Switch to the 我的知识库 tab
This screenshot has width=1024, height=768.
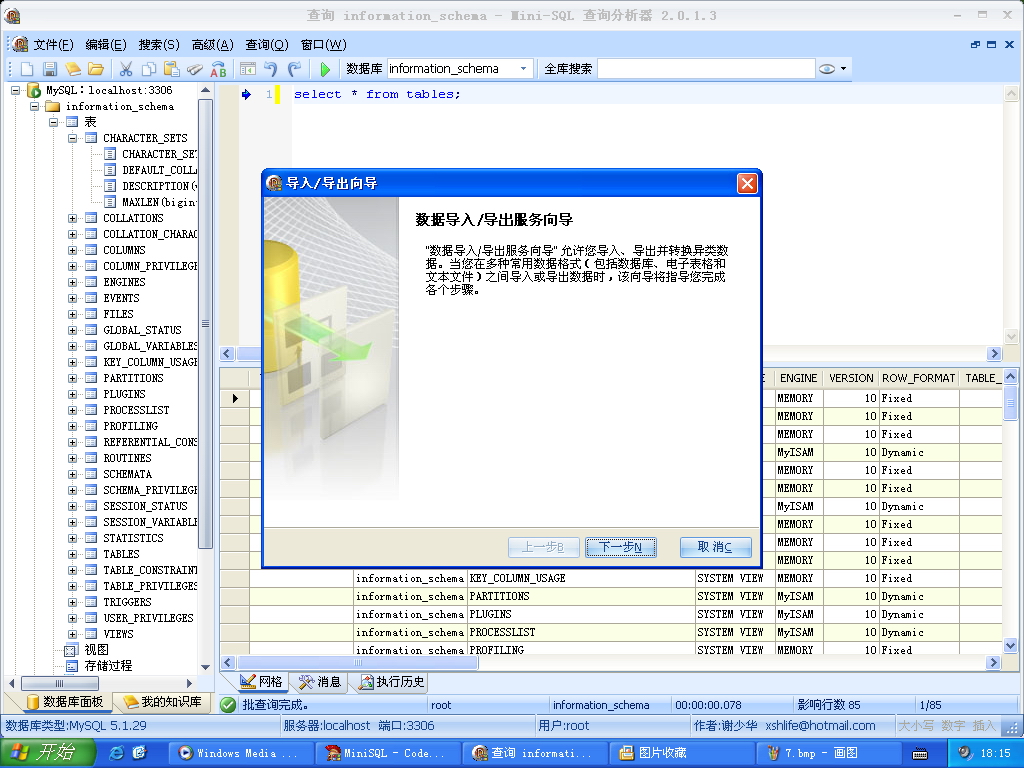164,702
